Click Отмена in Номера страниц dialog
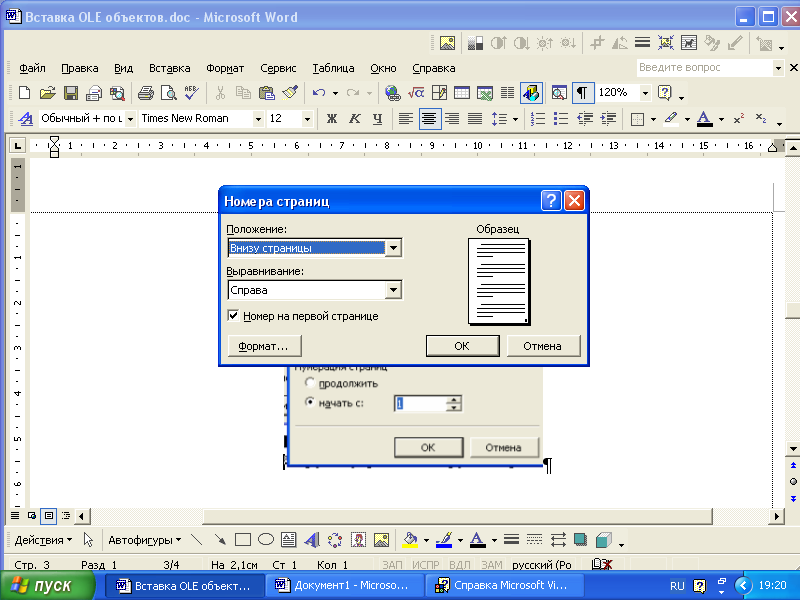The image size is (800, 600). click(543, 346)
